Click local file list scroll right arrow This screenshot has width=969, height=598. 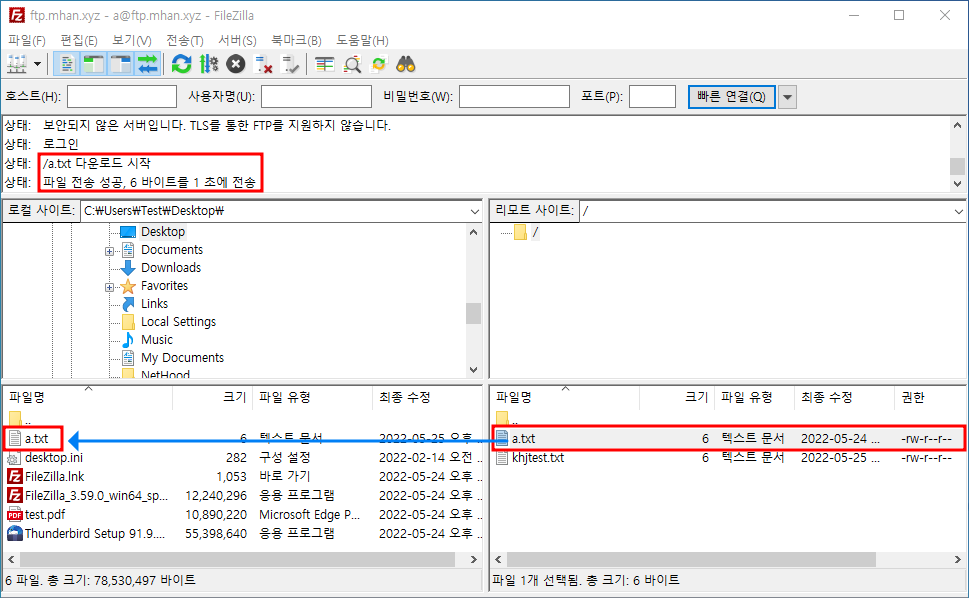pyautogui.click(x=473, y=559)
